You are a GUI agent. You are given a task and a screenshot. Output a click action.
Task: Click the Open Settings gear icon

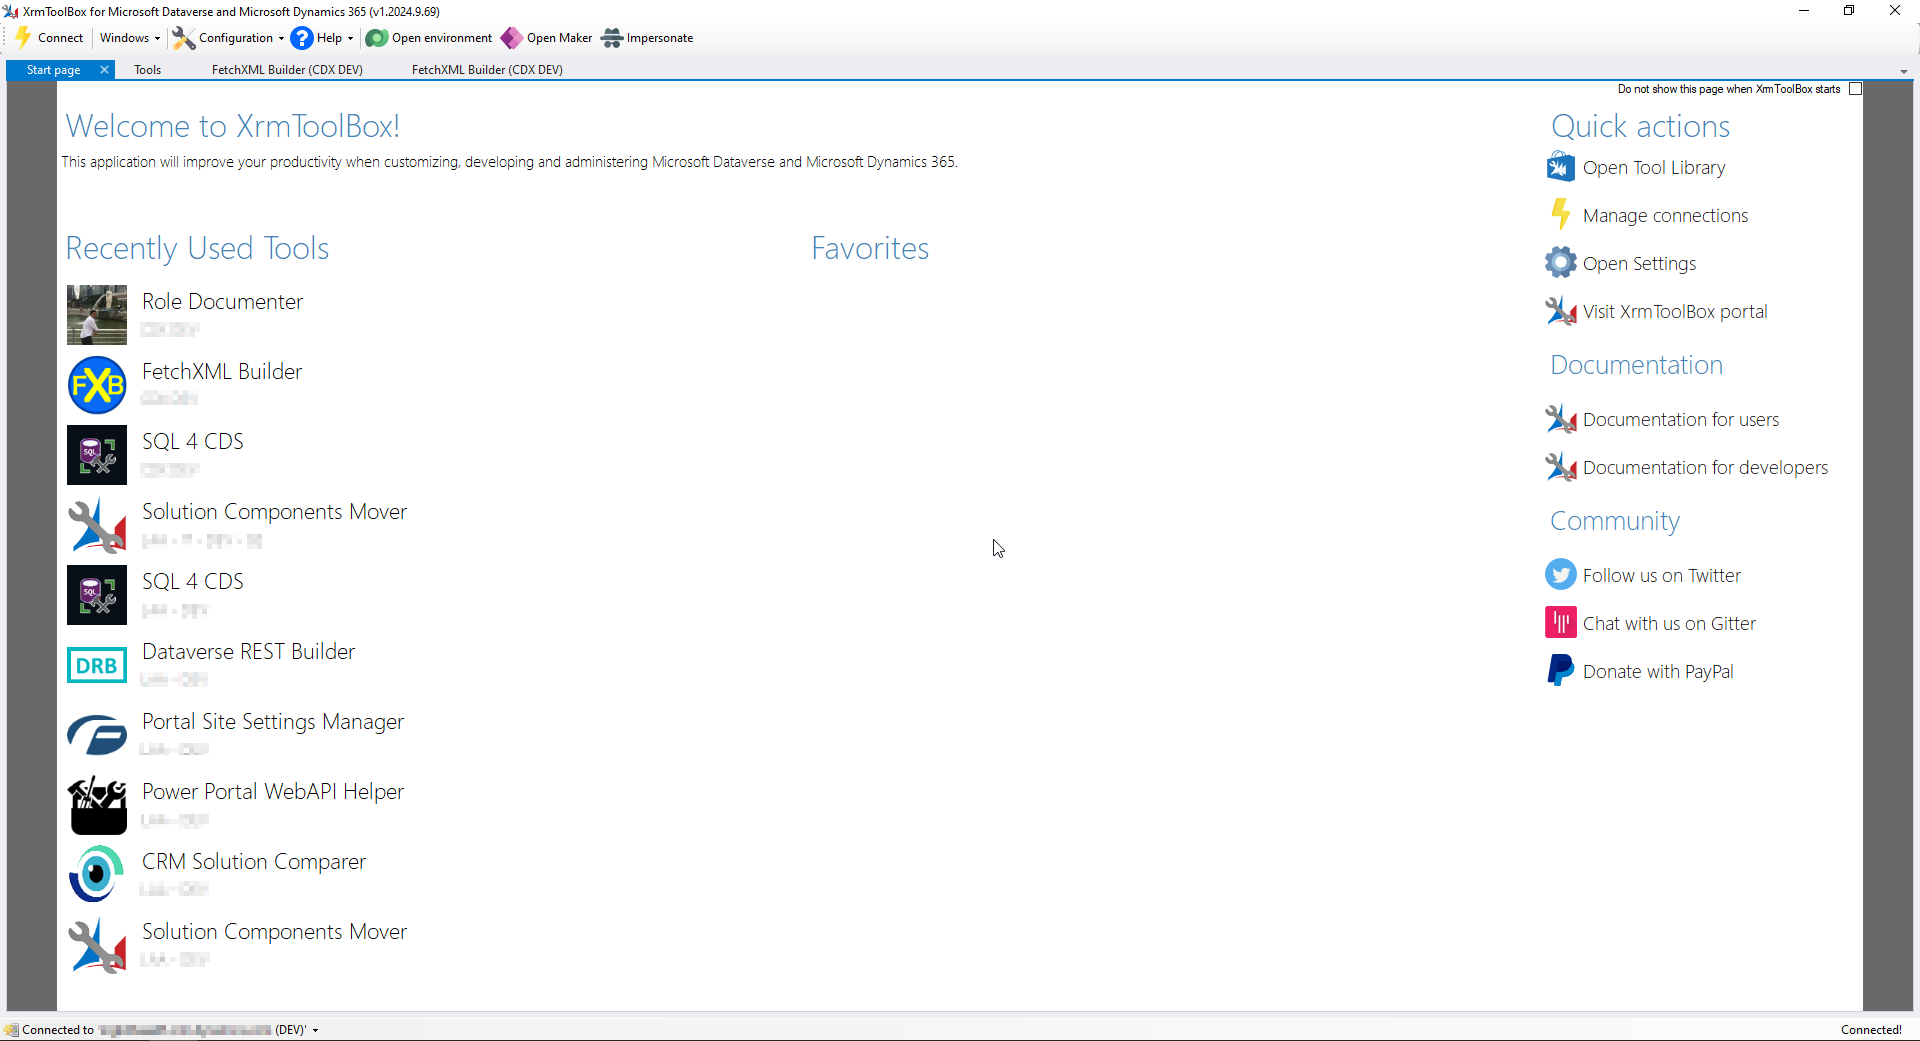(1561, 263)
